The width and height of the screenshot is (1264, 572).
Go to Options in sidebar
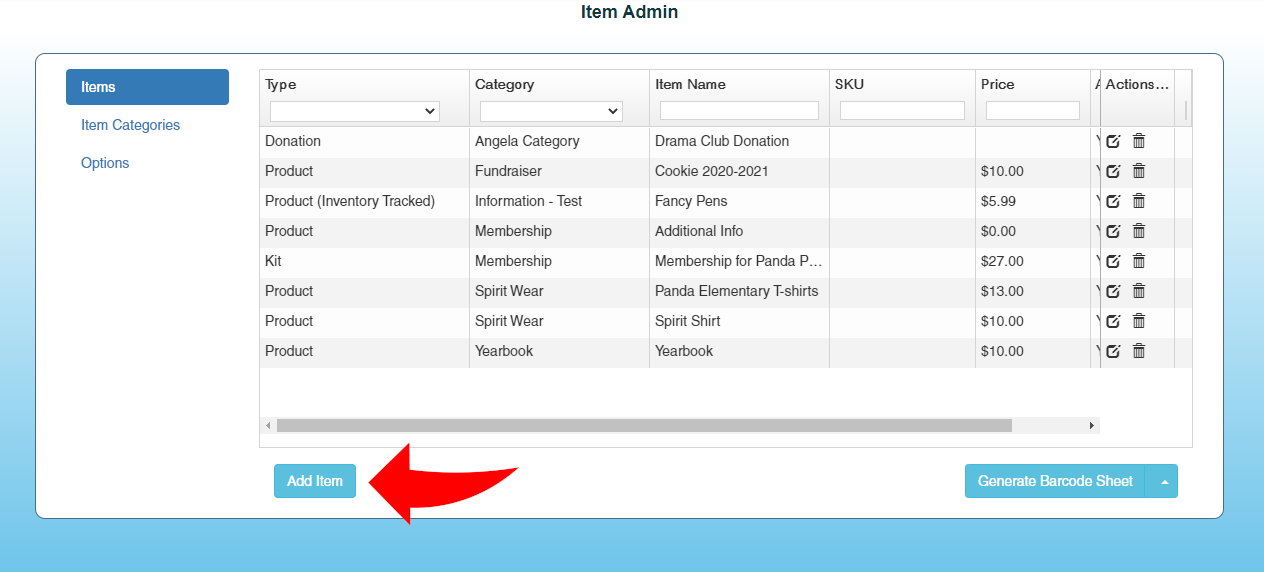[105, 163]
